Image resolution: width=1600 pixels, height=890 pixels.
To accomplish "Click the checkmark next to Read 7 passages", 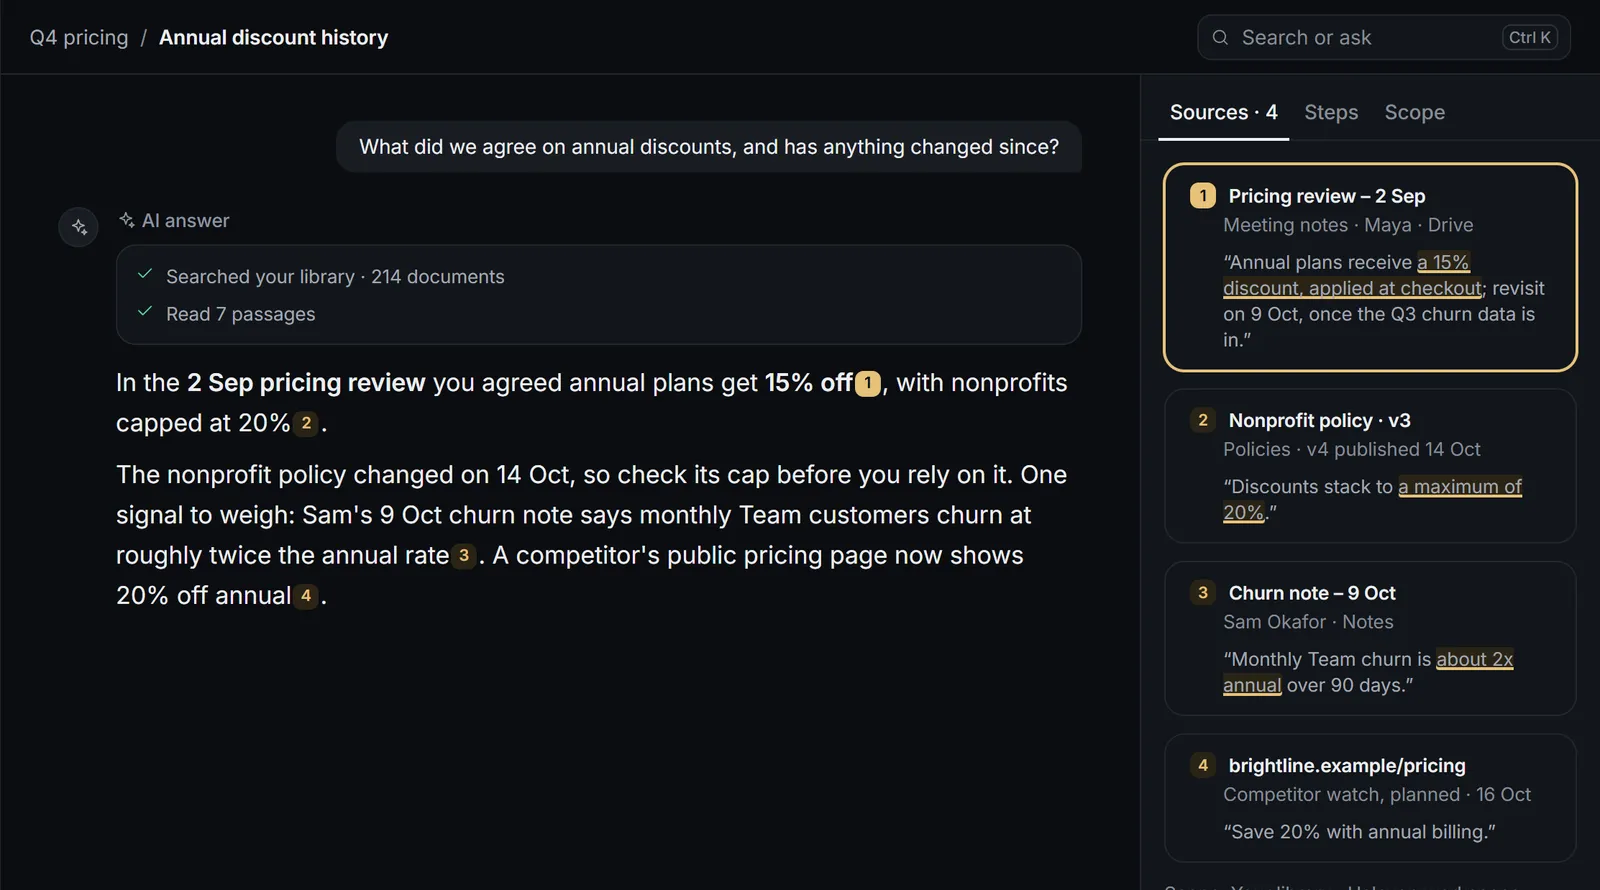I will pos(145,312).
